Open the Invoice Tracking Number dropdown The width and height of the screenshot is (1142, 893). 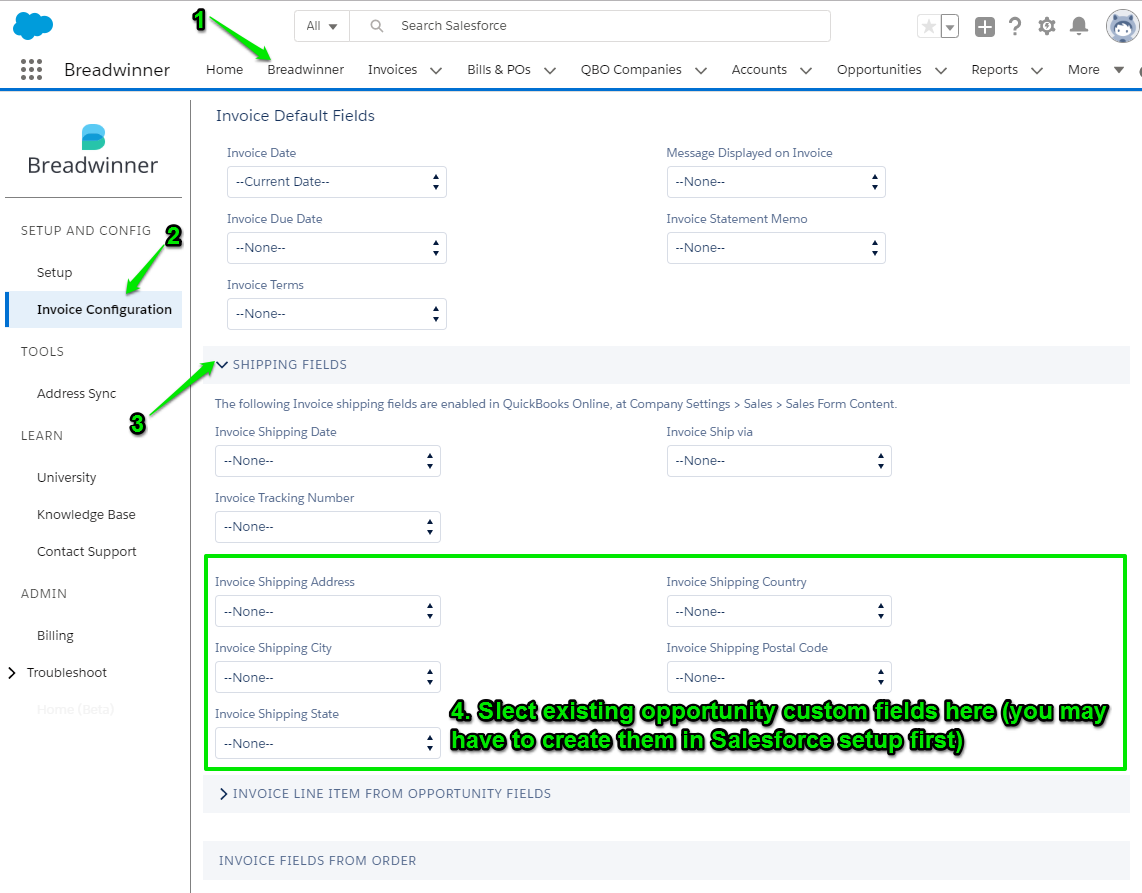pos(328,527)
